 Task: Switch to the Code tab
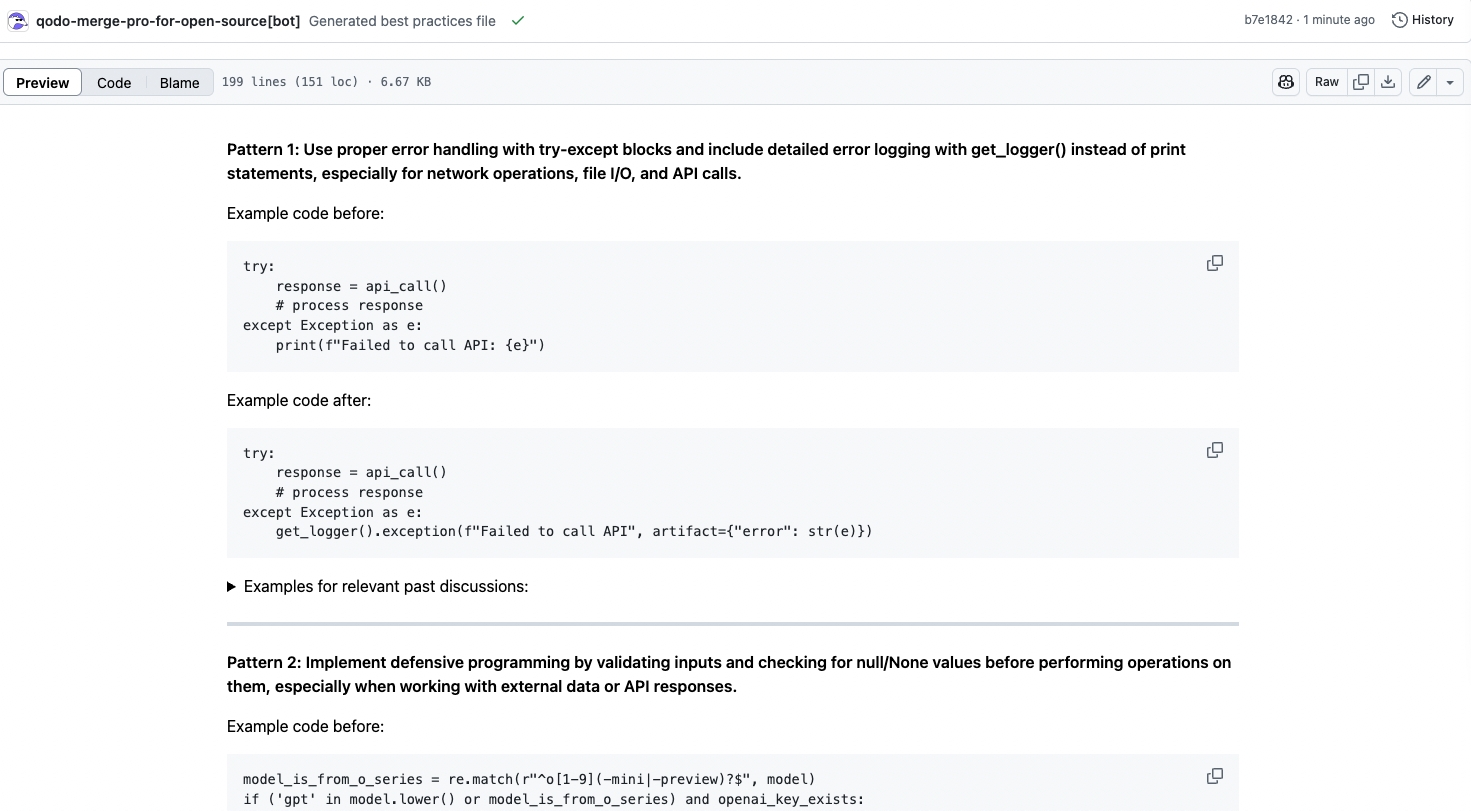[114, 82]
